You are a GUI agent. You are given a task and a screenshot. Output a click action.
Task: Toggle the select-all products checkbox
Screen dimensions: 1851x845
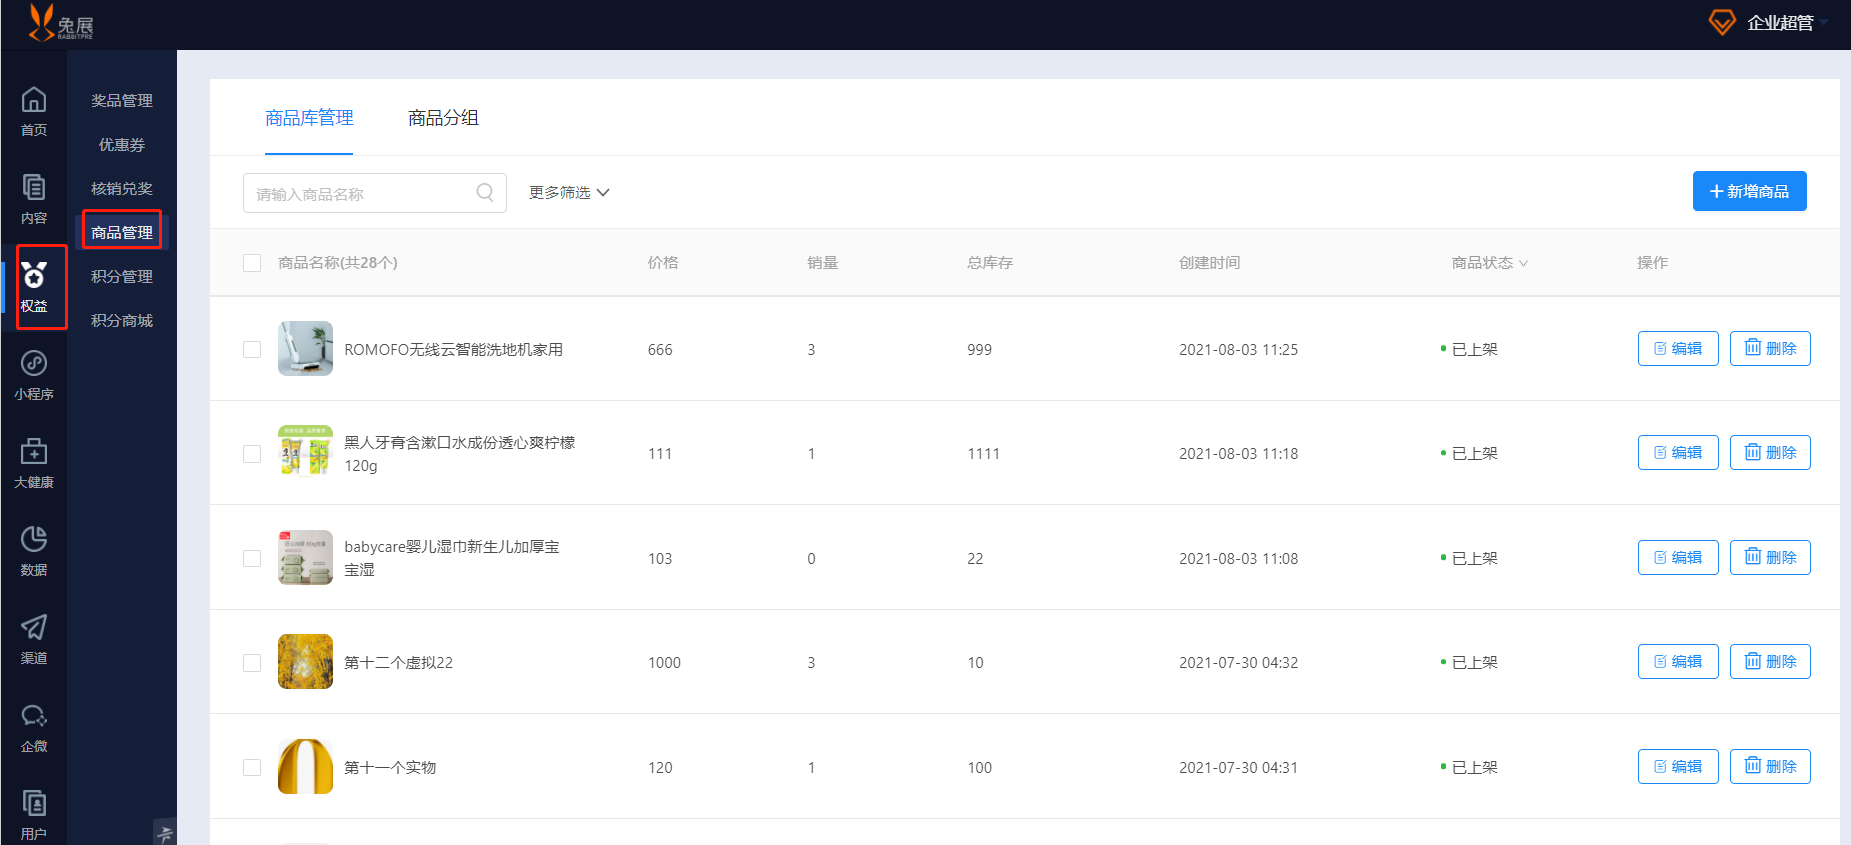coord(252,263)
